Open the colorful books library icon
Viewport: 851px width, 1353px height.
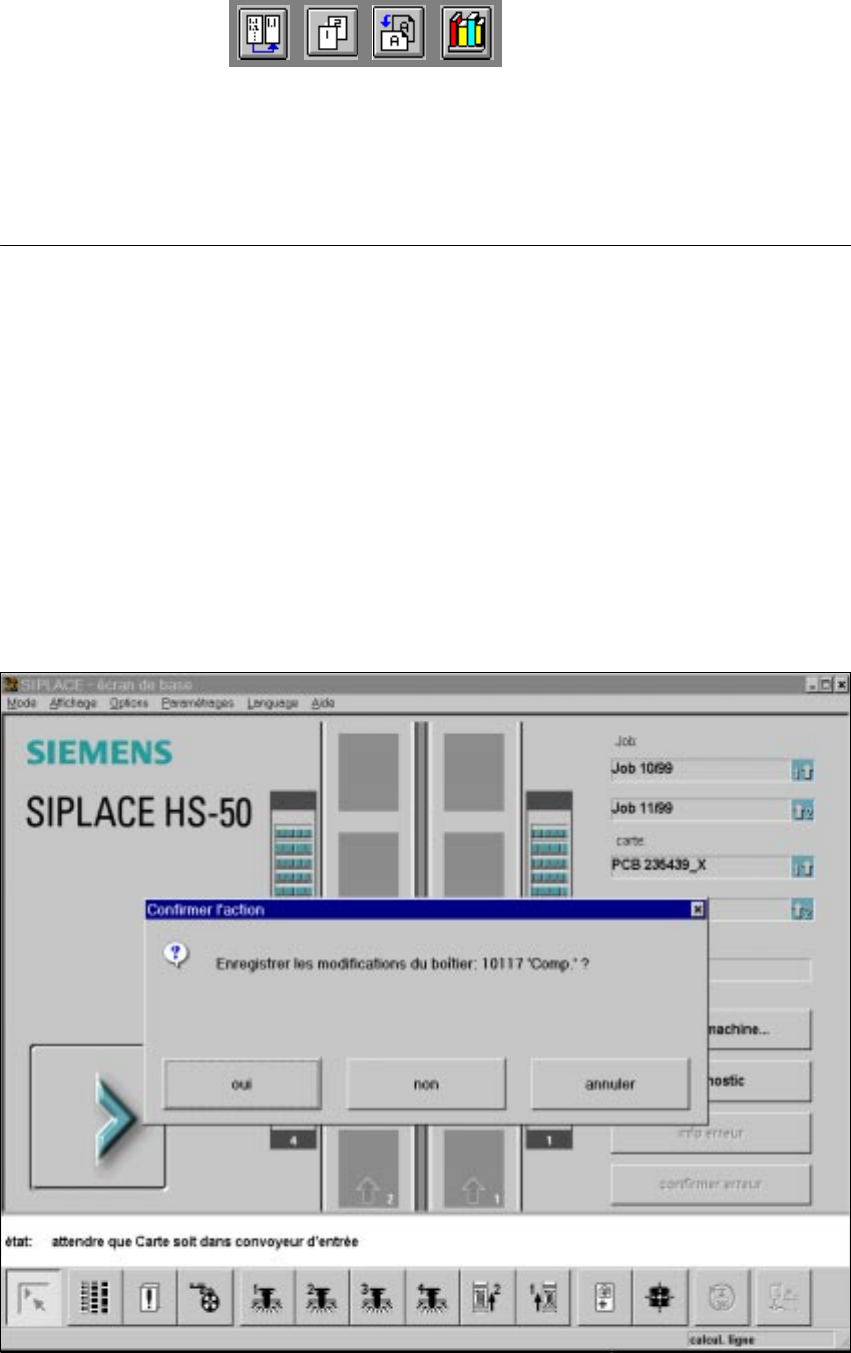point(466,34)
